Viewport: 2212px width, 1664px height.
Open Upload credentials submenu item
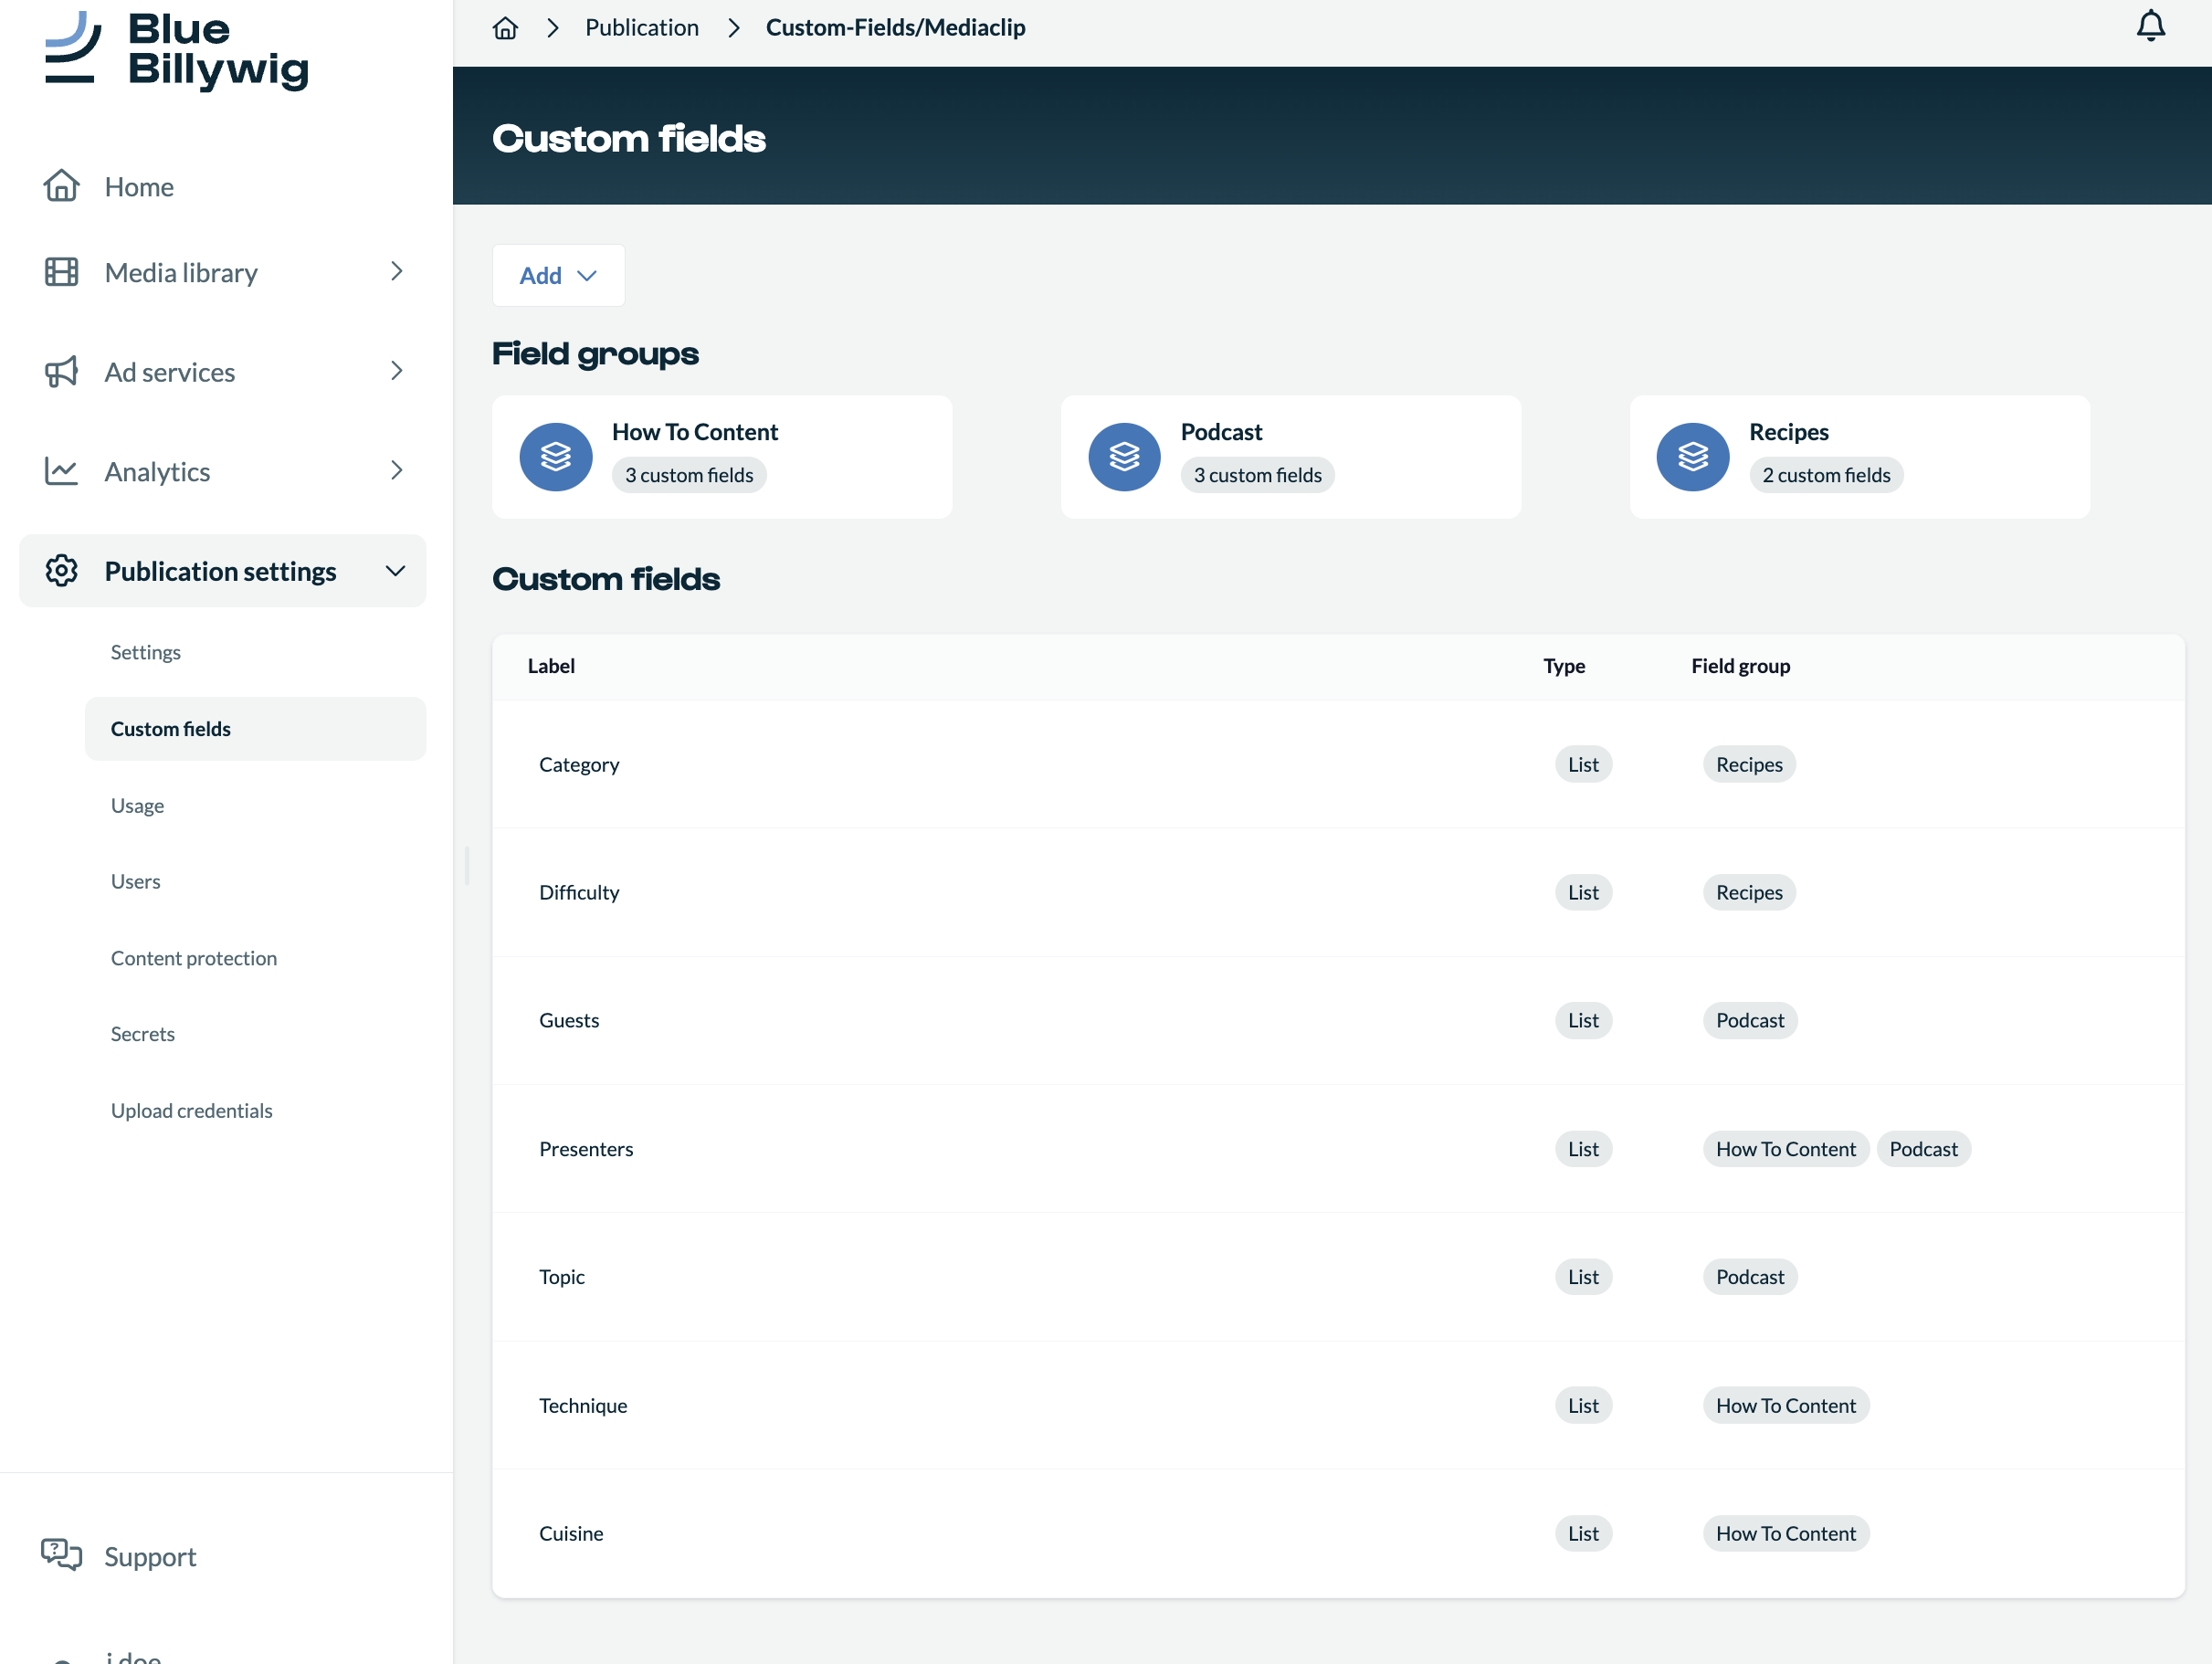click(x=191, y=1110)
